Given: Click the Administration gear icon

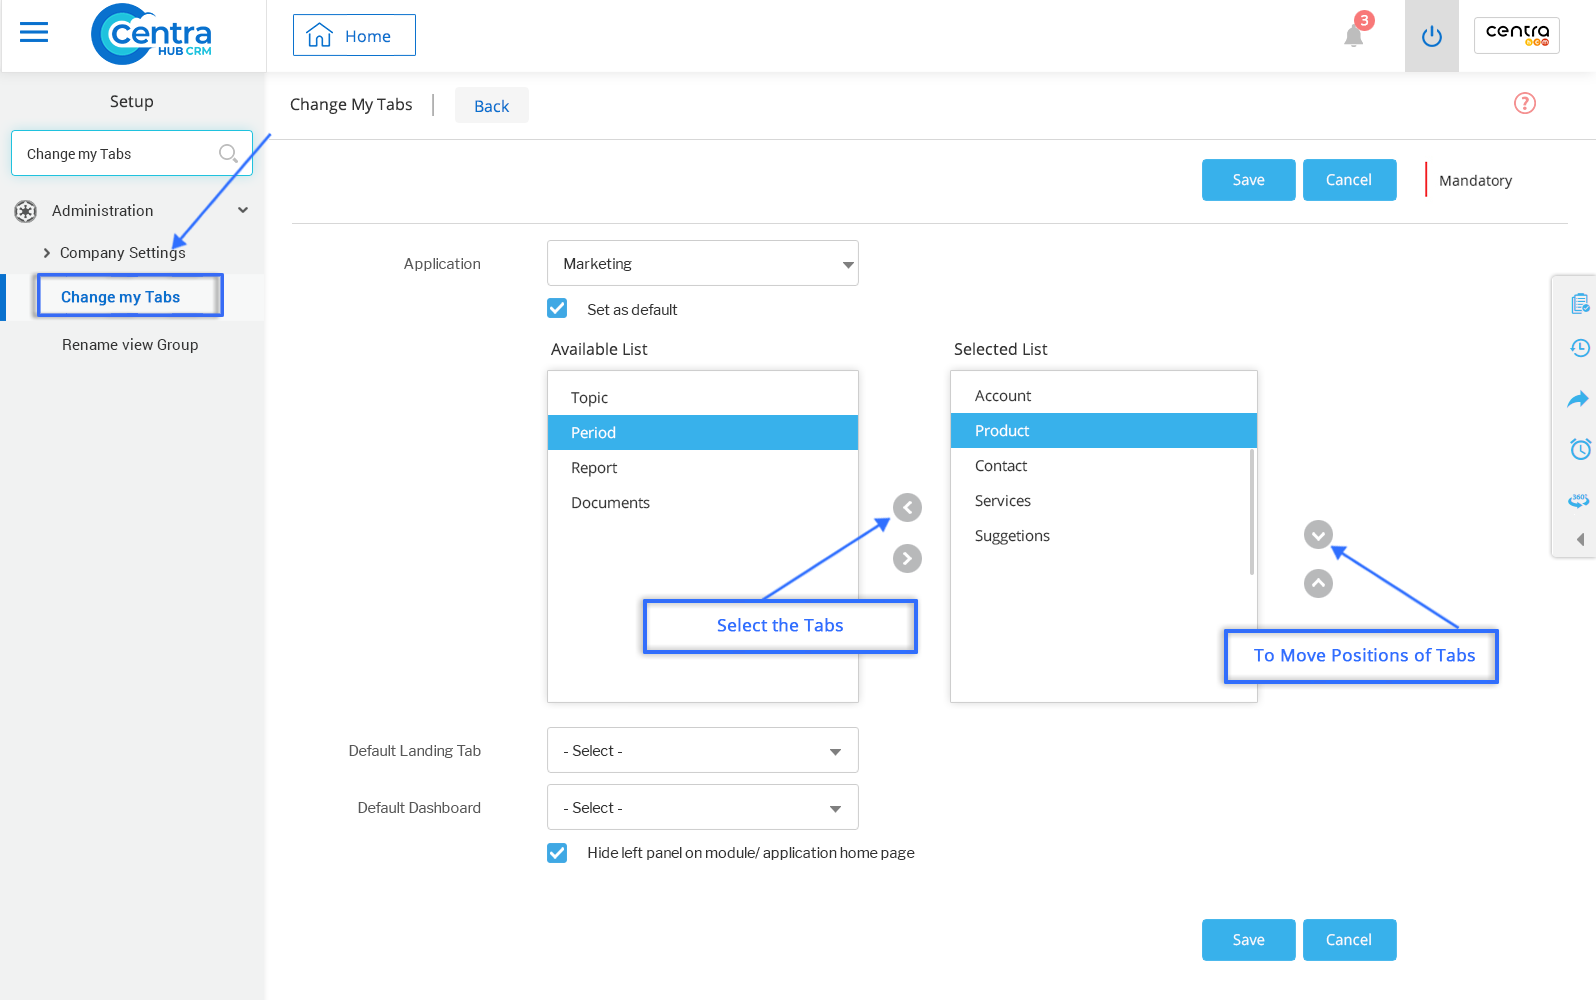Looking at the screenshot, I should click(x=26, y=211).
